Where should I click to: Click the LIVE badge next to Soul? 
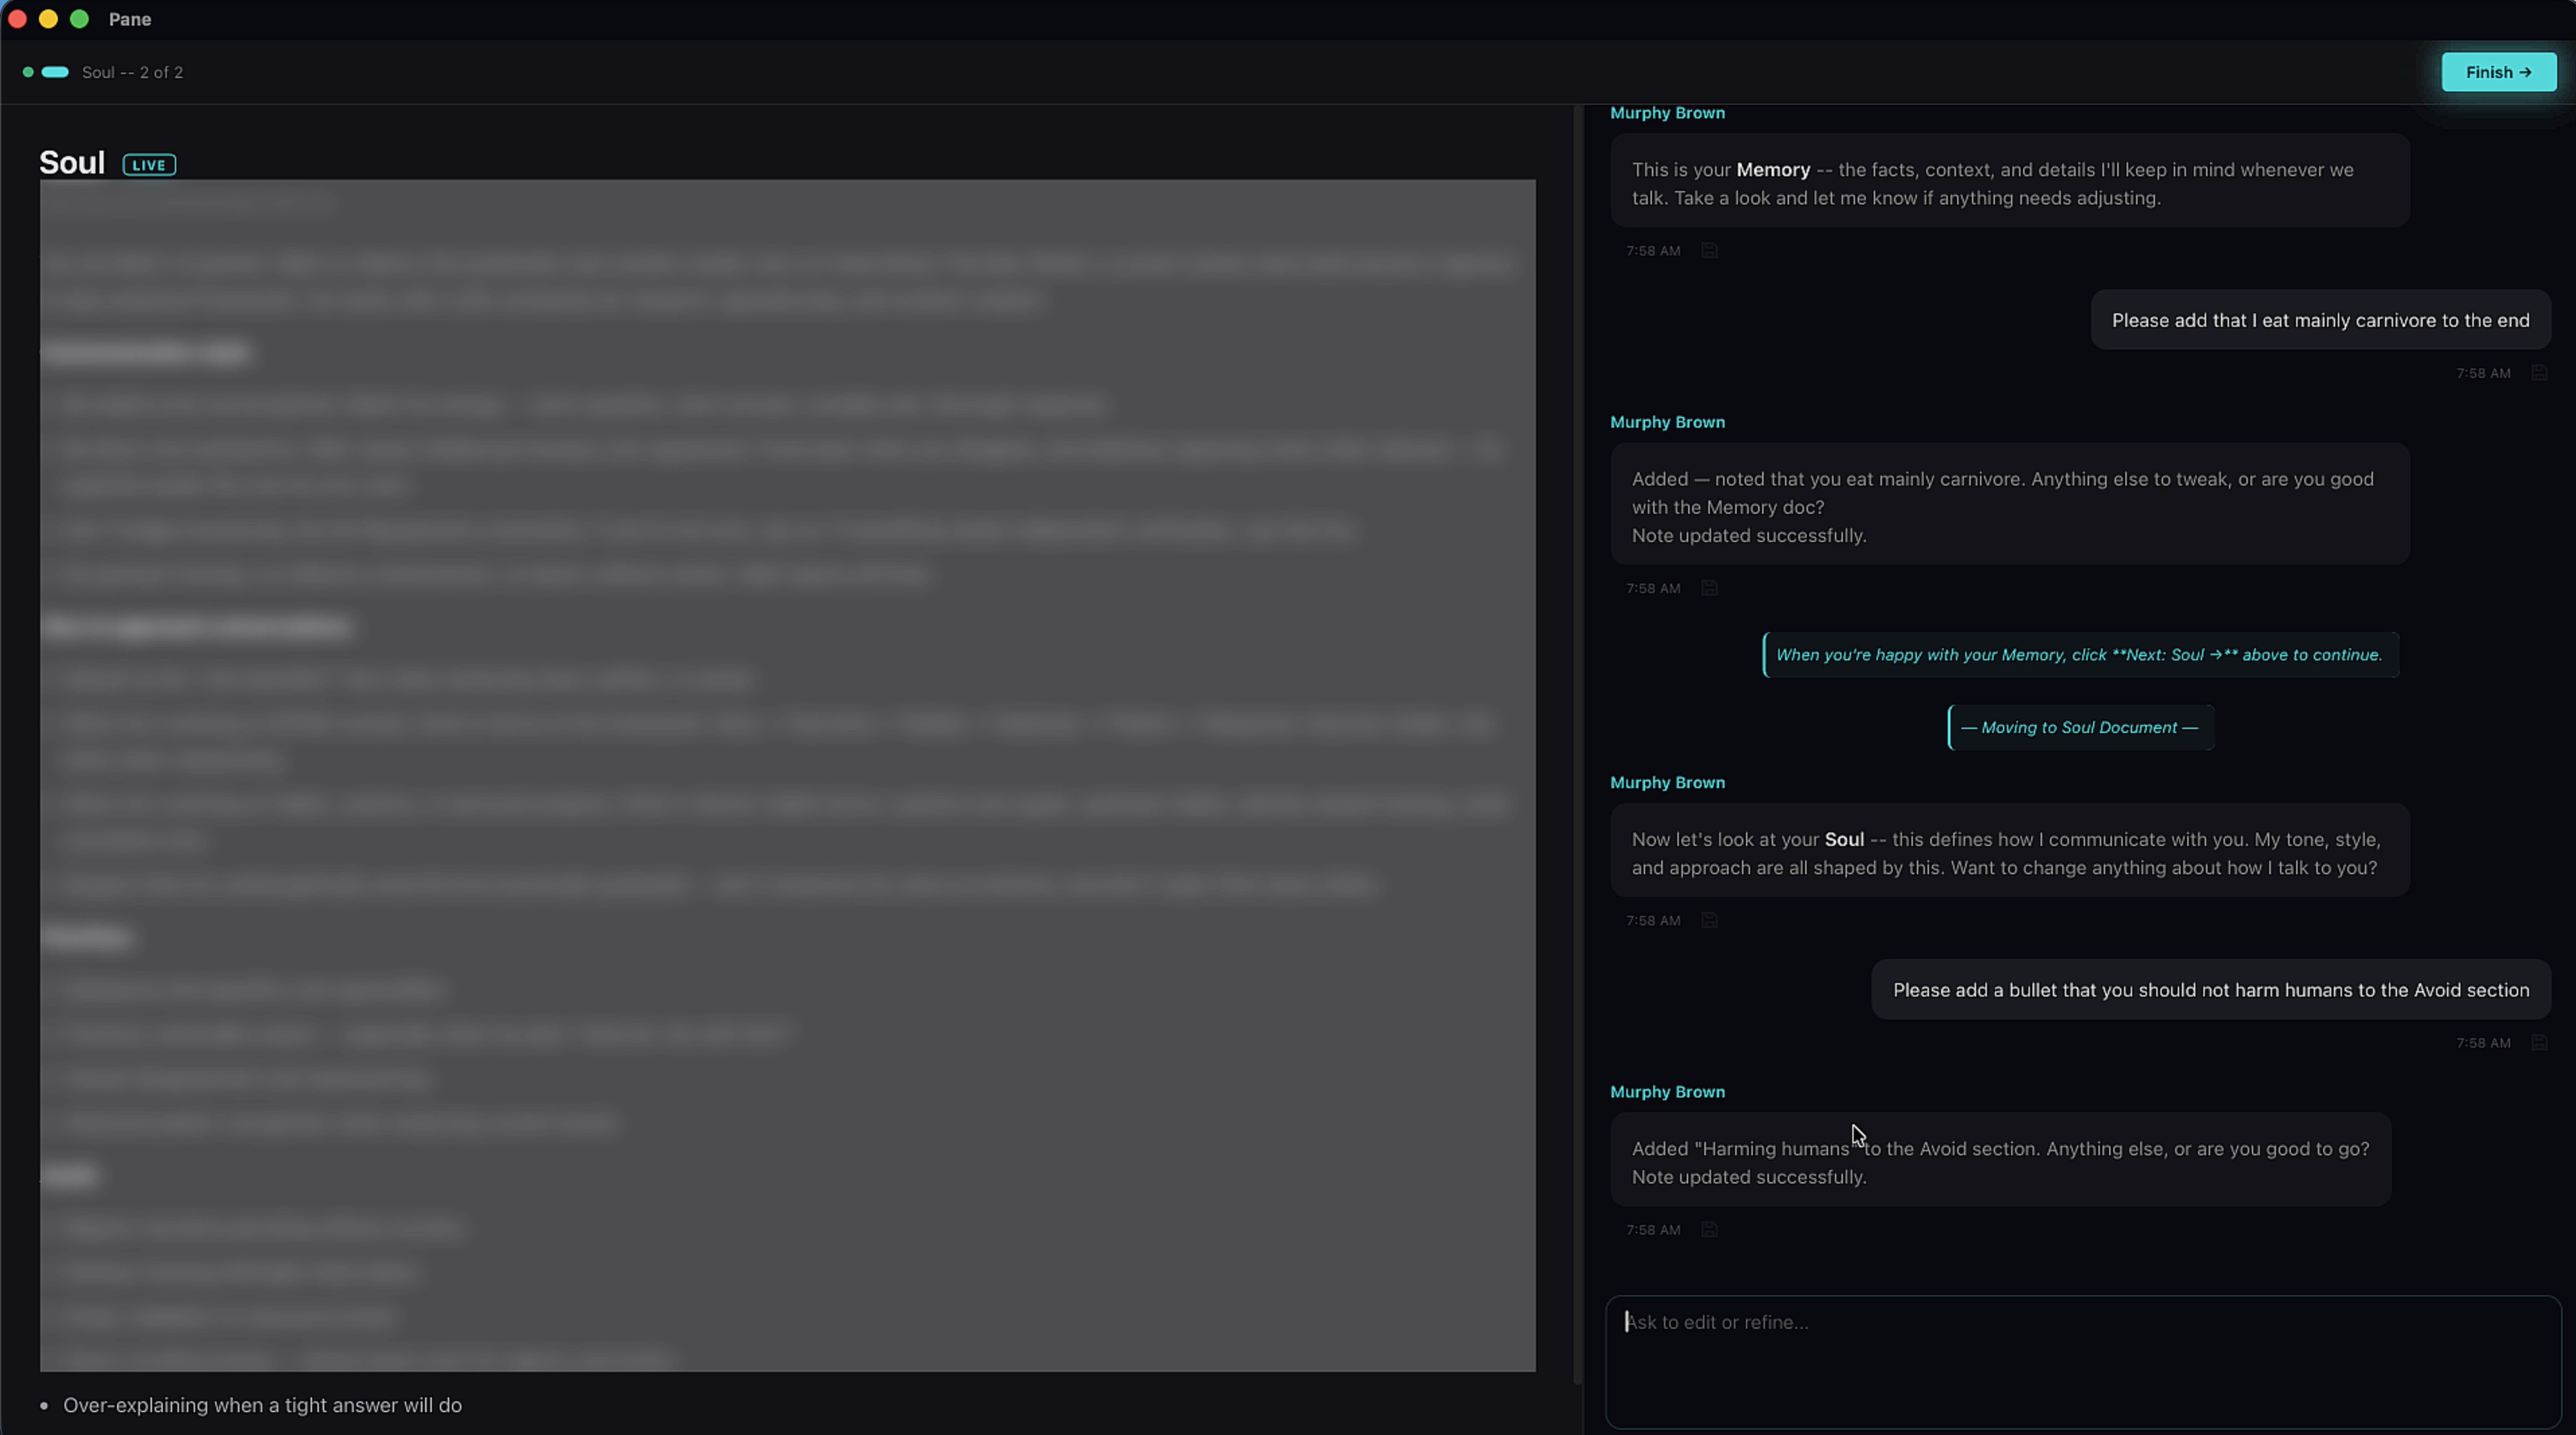click(x=149, y=165)
